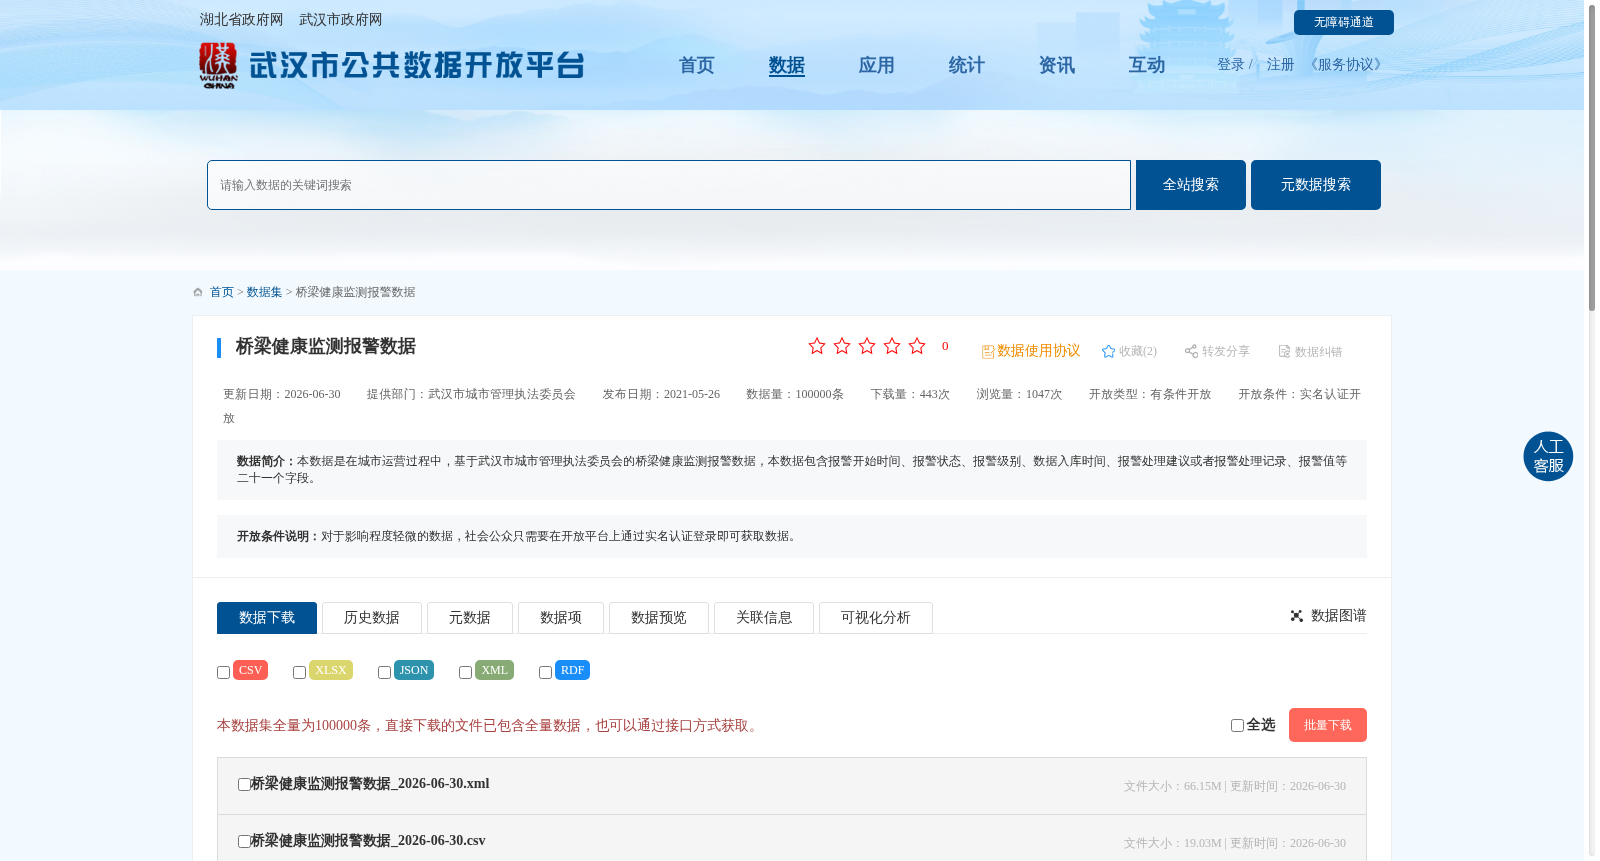Switch to 历史数据 tab
The width and height of the screenshot is (1600, 861).
(x=372, y=618)
